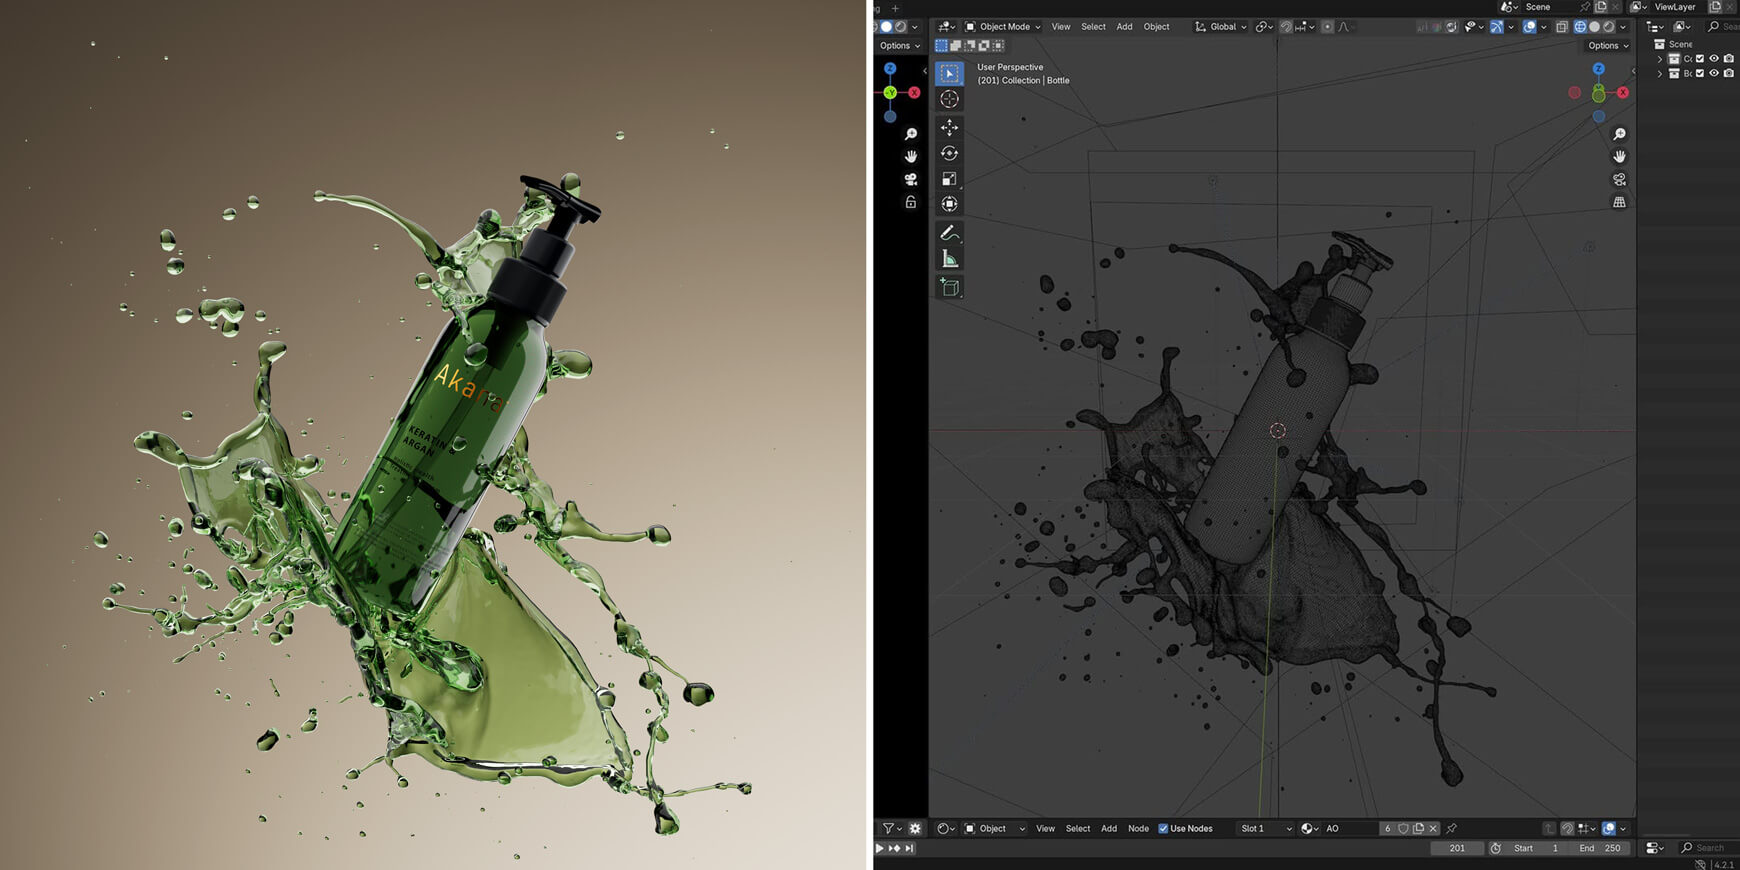Hide the second collection via eye icon
Screen dimensions: 1740x870
point(1714,74)
